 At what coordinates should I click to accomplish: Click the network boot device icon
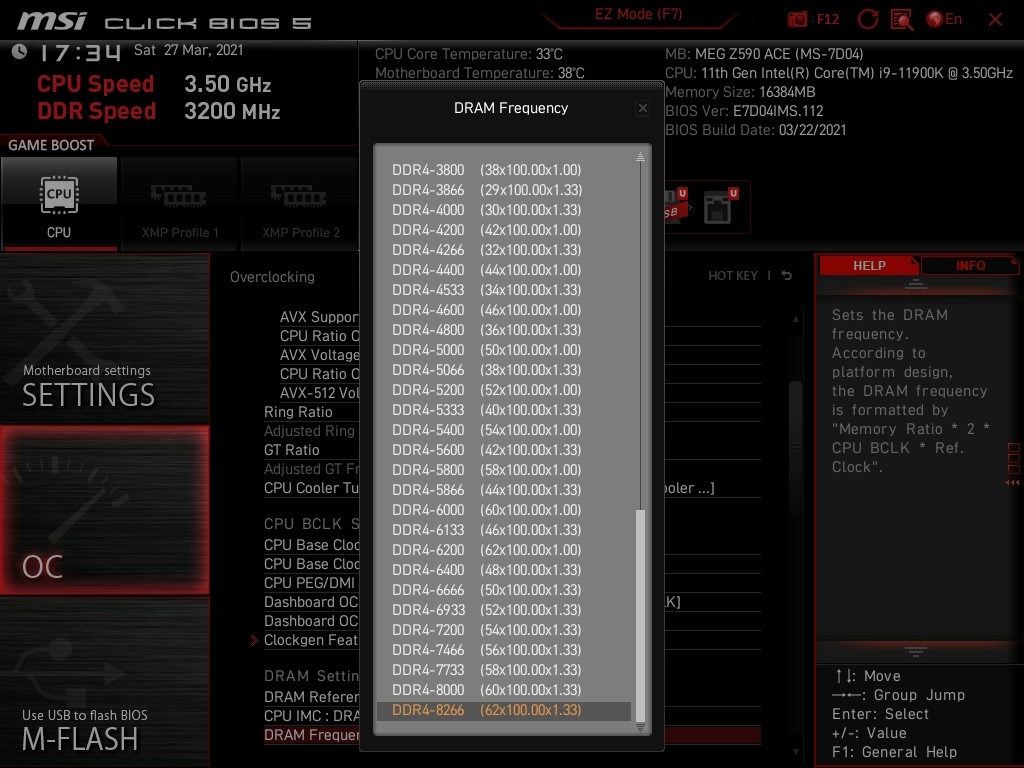pyautogui.click(x=718, y=207)
